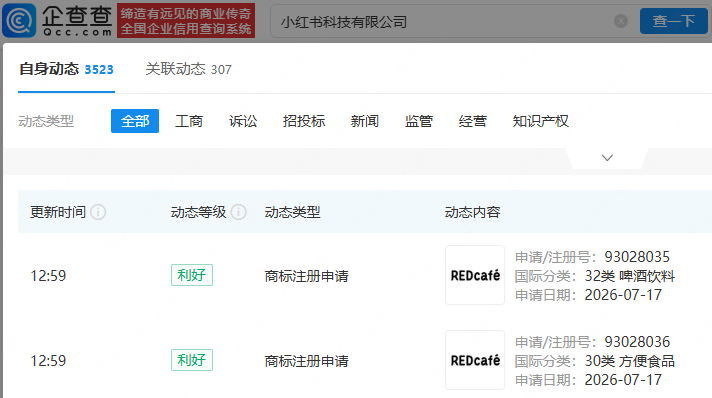Click application date in 93028035 row

click(623, 295)
